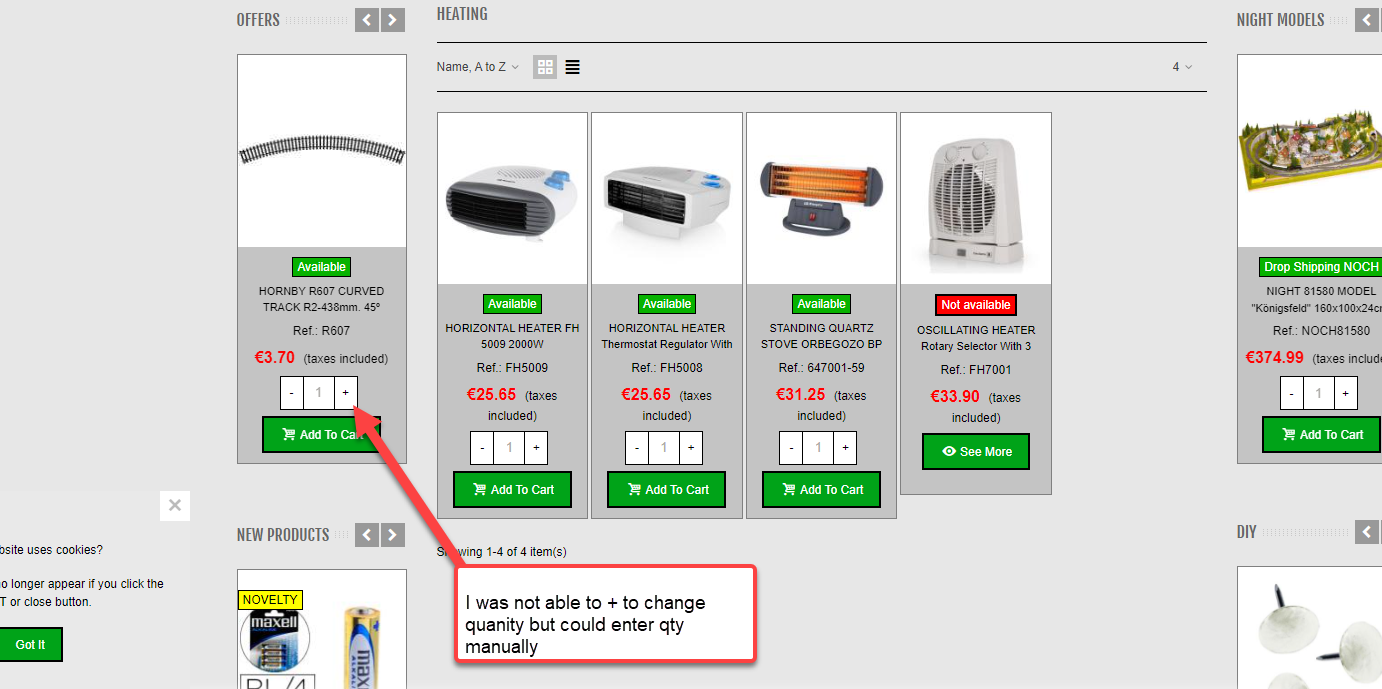Switch to grid view layout
This screenshot has width=1382, height=689.
[545, 67]
